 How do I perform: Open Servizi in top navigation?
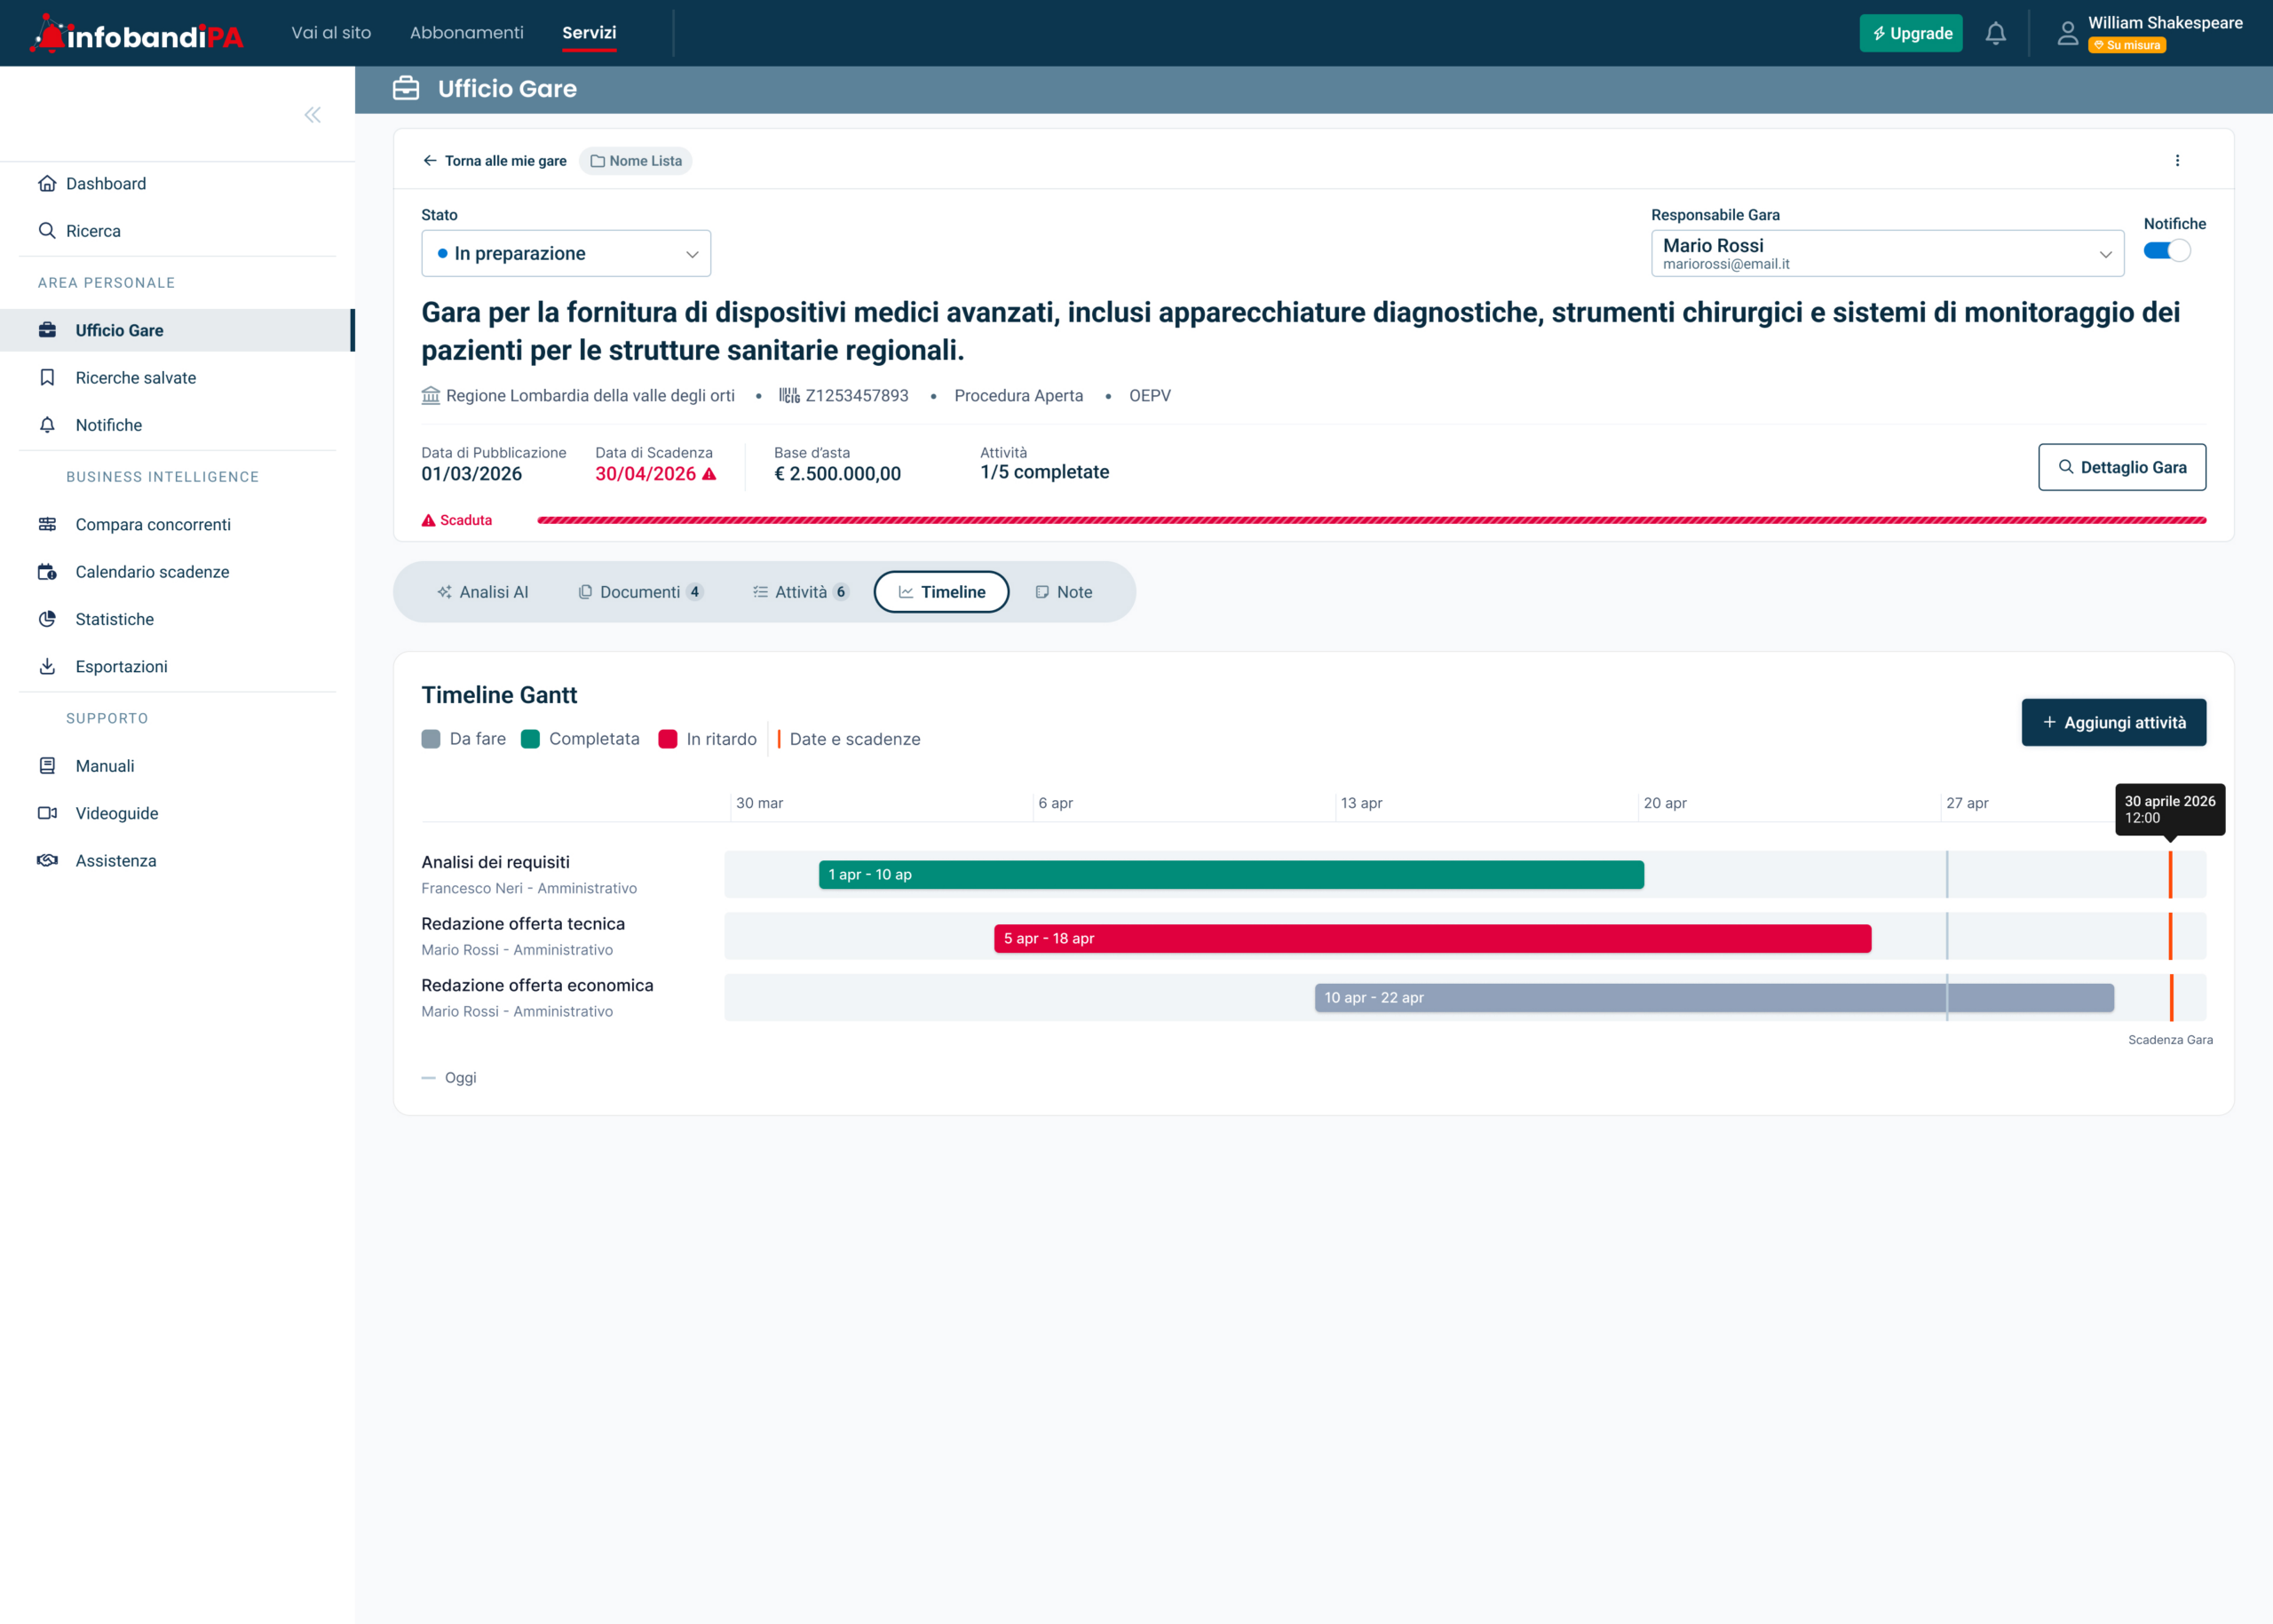click(589, 33)
